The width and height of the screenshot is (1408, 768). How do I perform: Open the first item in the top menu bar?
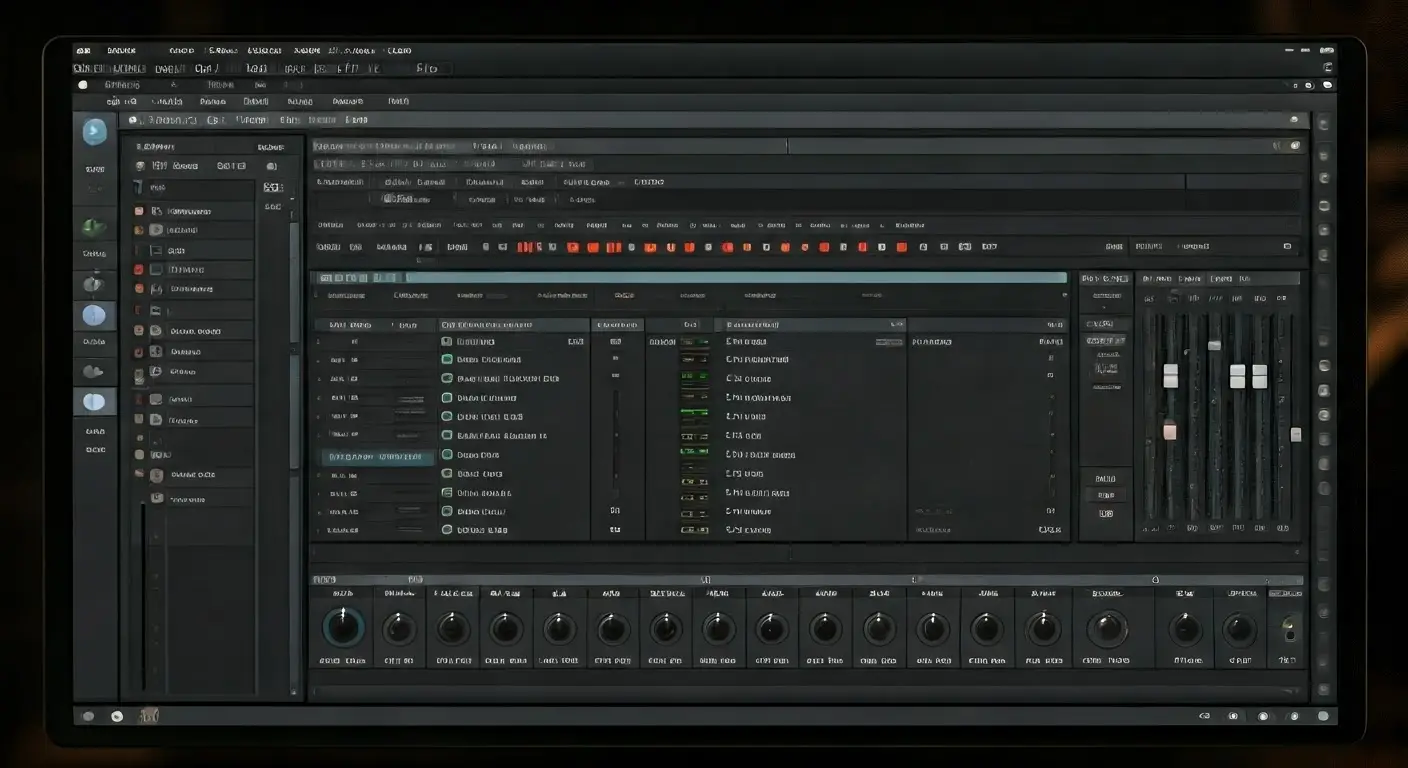82,50
